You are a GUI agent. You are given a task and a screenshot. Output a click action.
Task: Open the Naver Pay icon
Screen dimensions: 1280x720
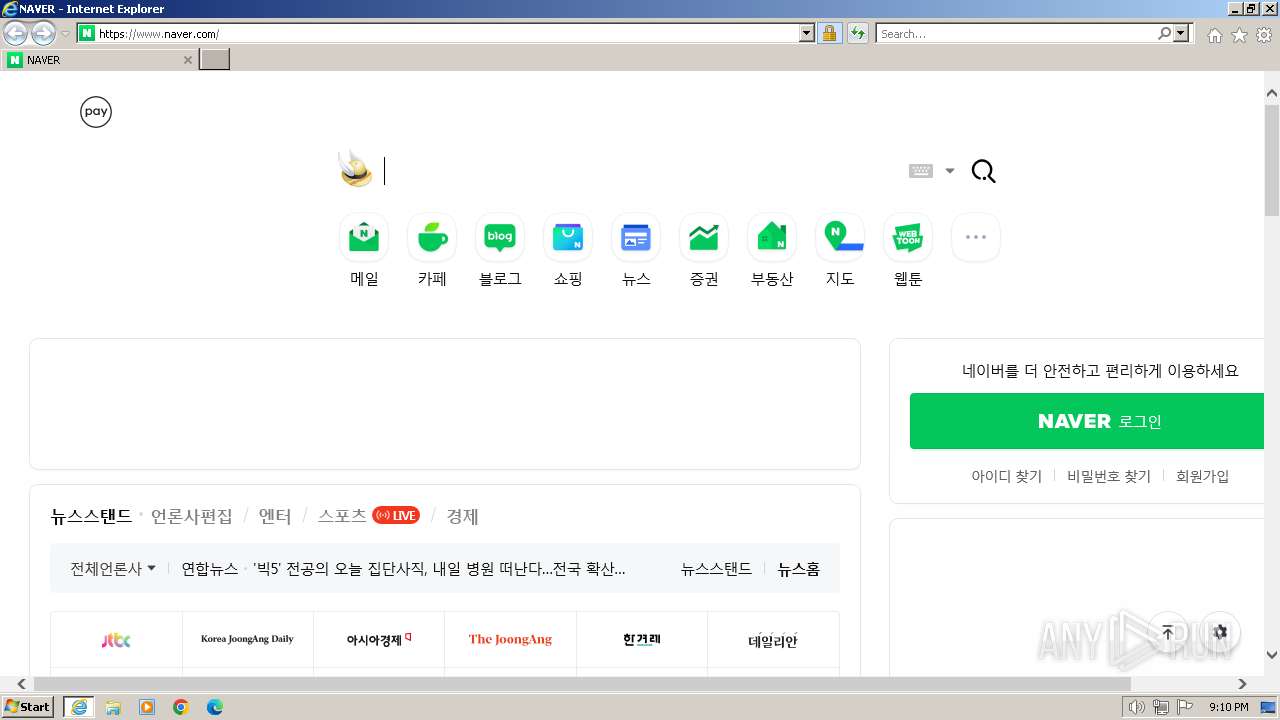pyautogui.click(x=96, y=112)
